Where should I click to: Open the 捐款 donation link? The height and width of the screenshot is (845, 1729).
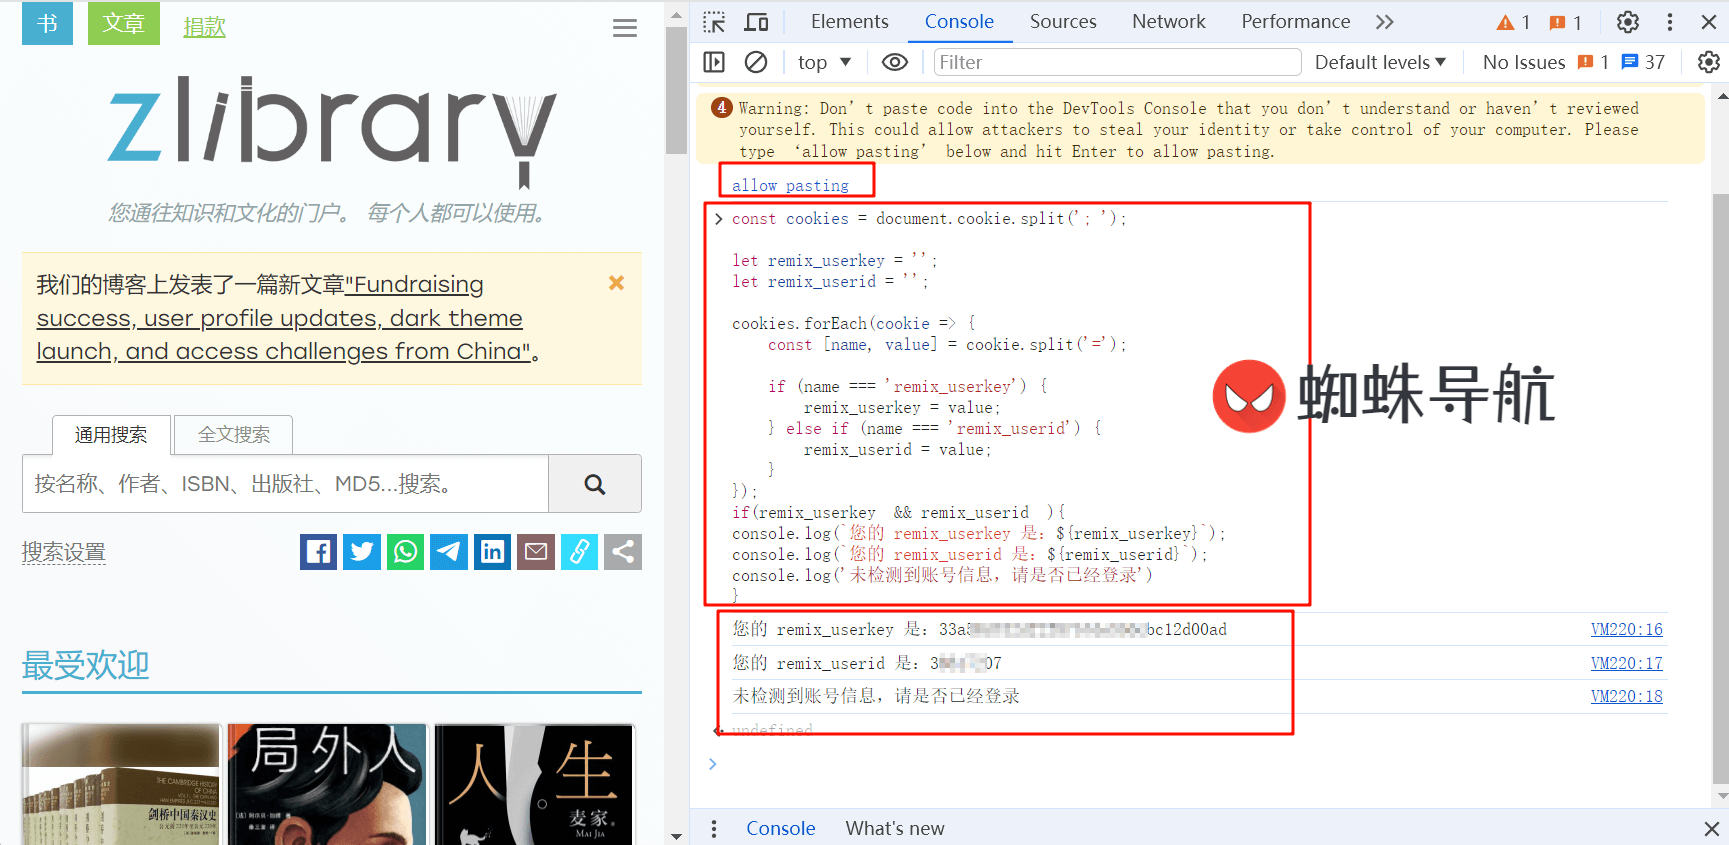coord(204,28)
